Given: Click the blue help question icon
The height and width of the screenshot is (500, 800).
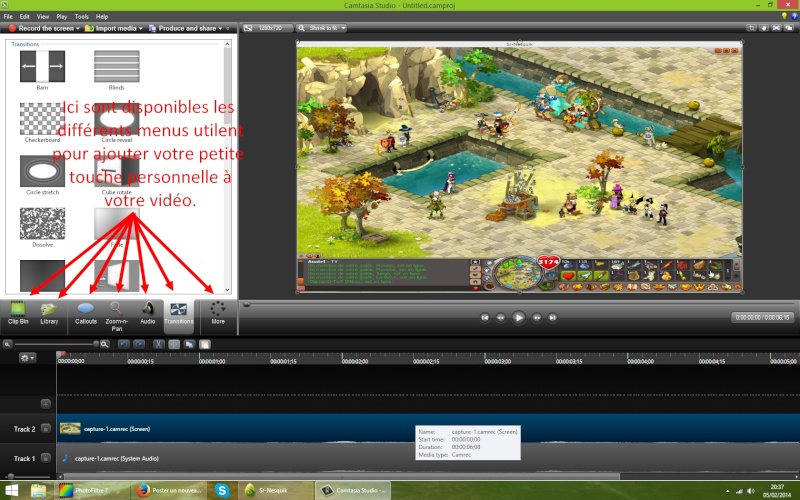Looking at the screenshot, I should (x=794, y=16).
